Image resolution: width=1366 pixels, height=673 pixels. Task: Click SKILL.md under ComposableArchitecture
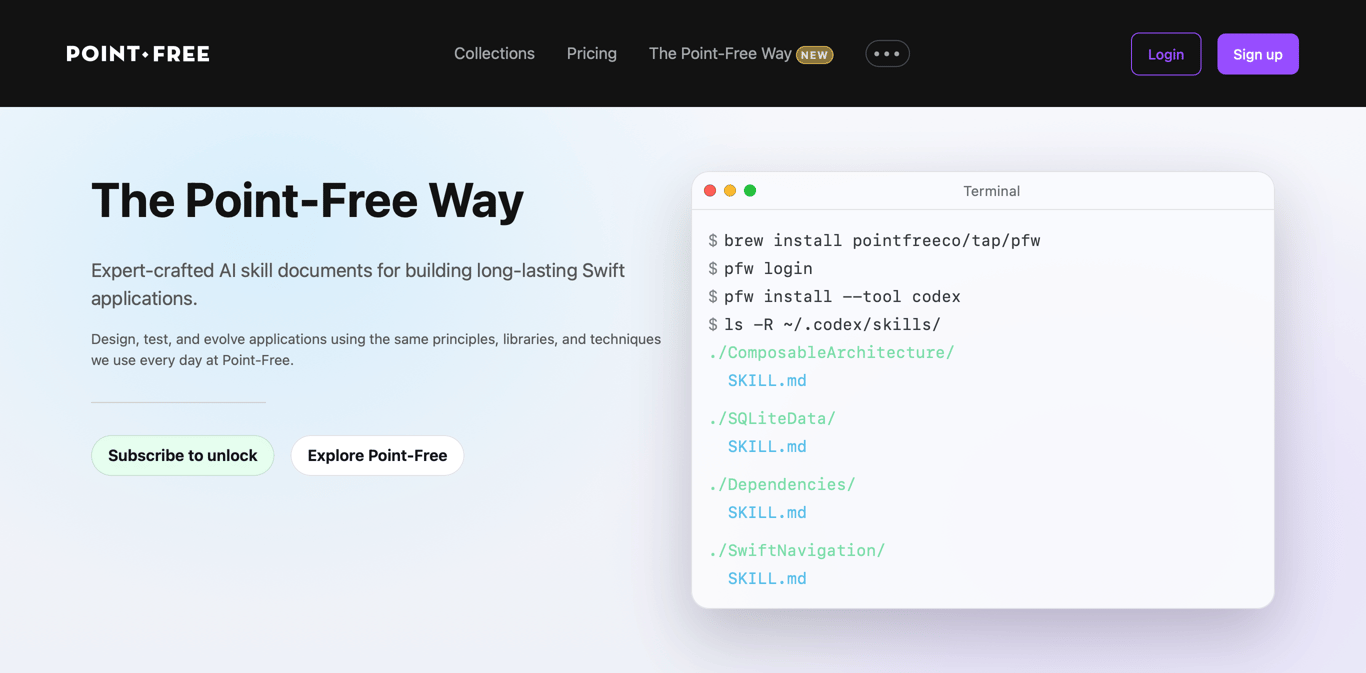[x=767, y=380]
